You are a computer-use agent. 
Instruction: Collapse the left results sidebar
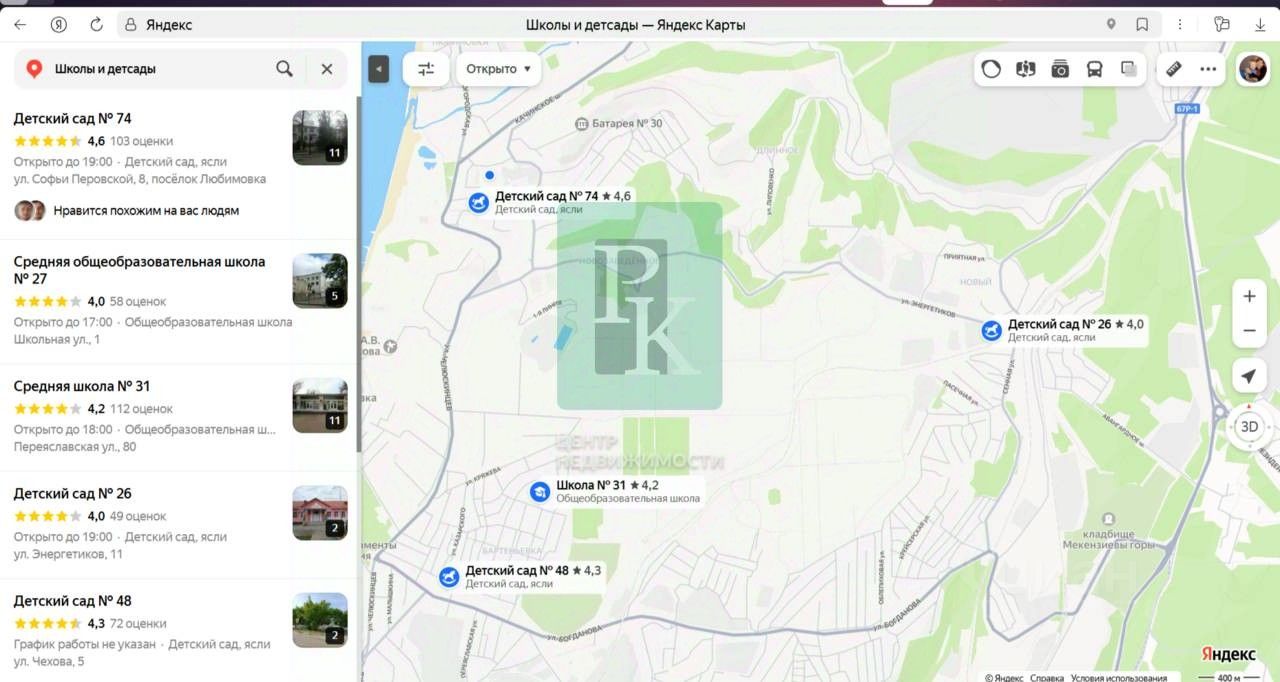coord(378,69)
